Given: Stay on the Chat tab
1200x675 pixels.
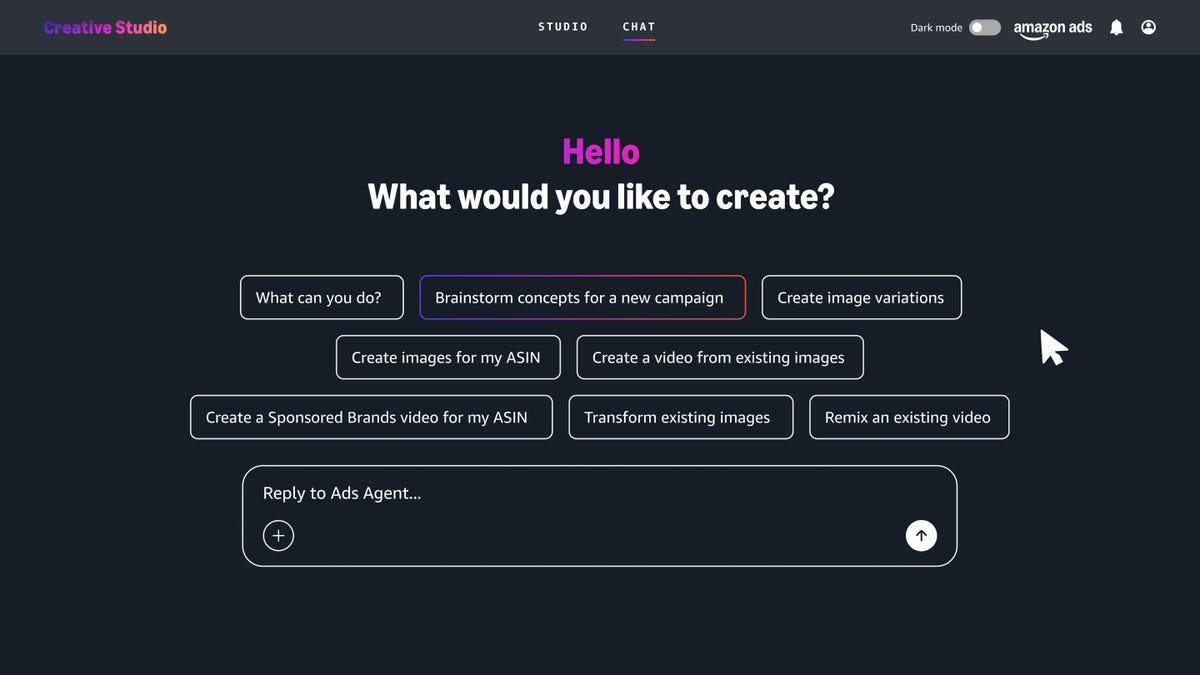Looking at the screenshot, I should 639,26.
